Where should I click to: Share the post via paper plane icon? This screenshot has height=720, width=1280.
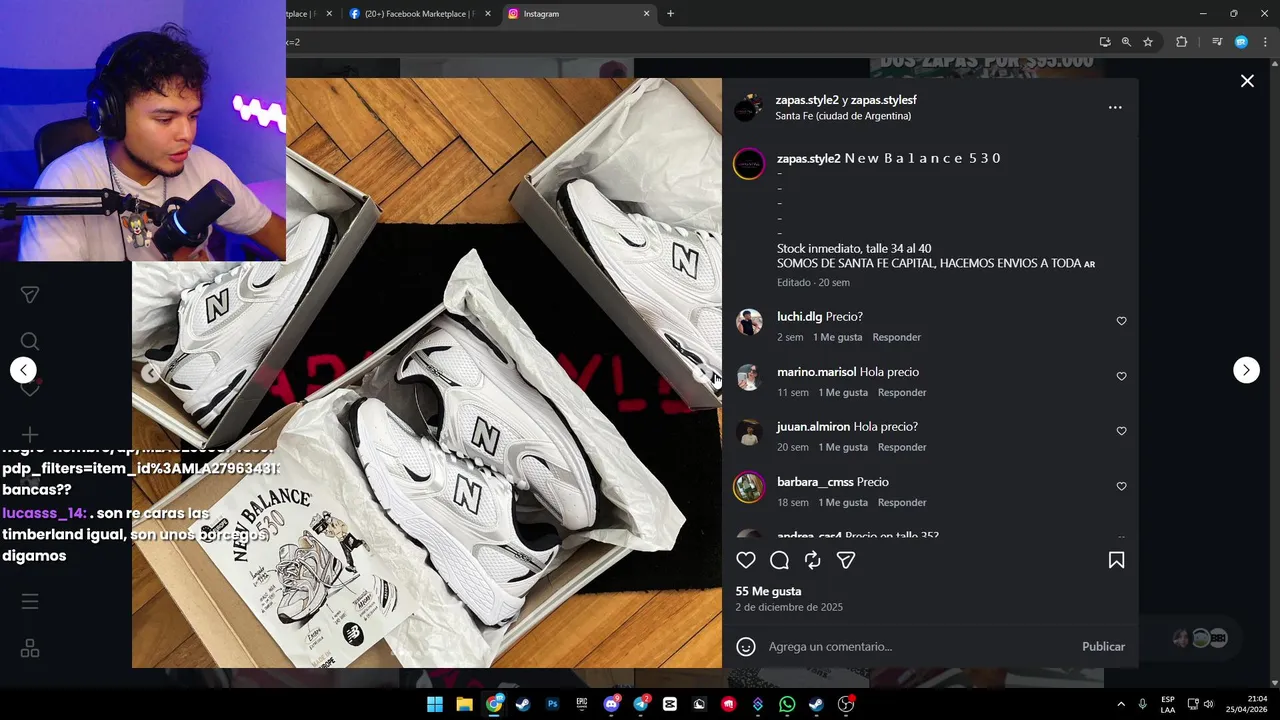(846, 560)
